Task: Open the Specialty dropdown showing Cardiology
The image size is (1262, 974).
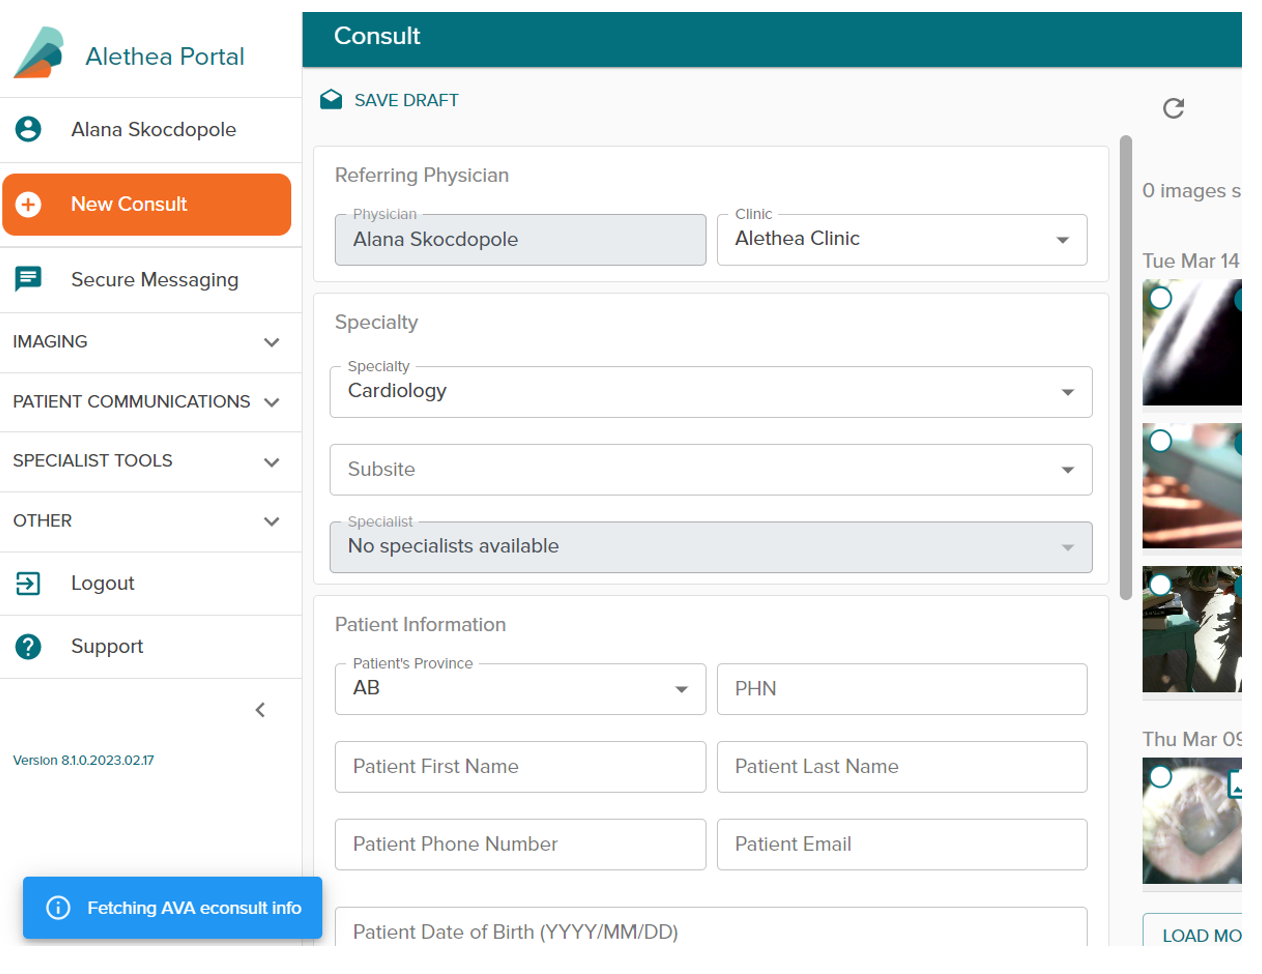Action: click(1066, 391)
